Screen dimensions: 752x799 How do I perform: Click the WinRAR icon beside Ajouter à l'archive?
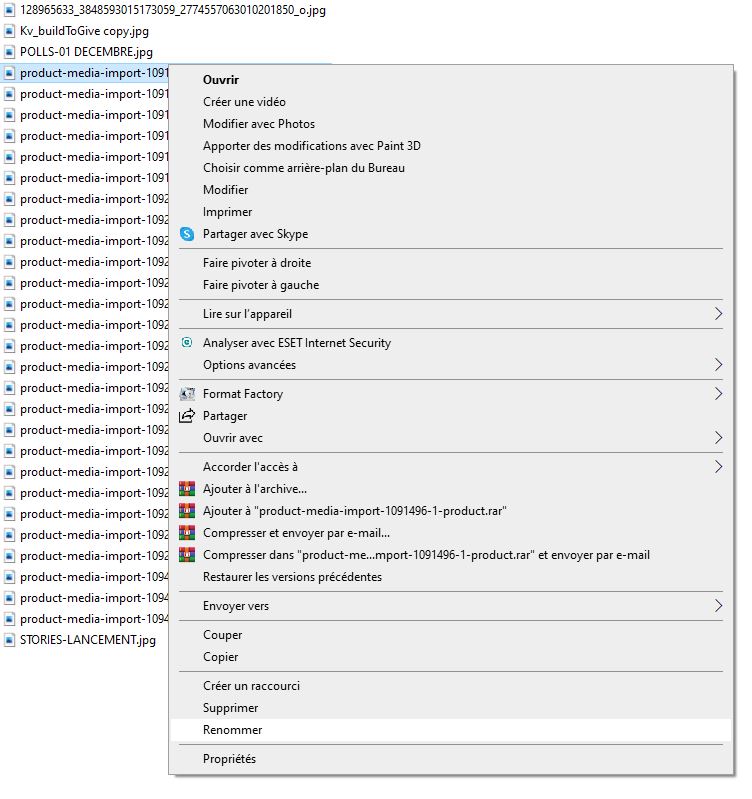pos(187,489)
